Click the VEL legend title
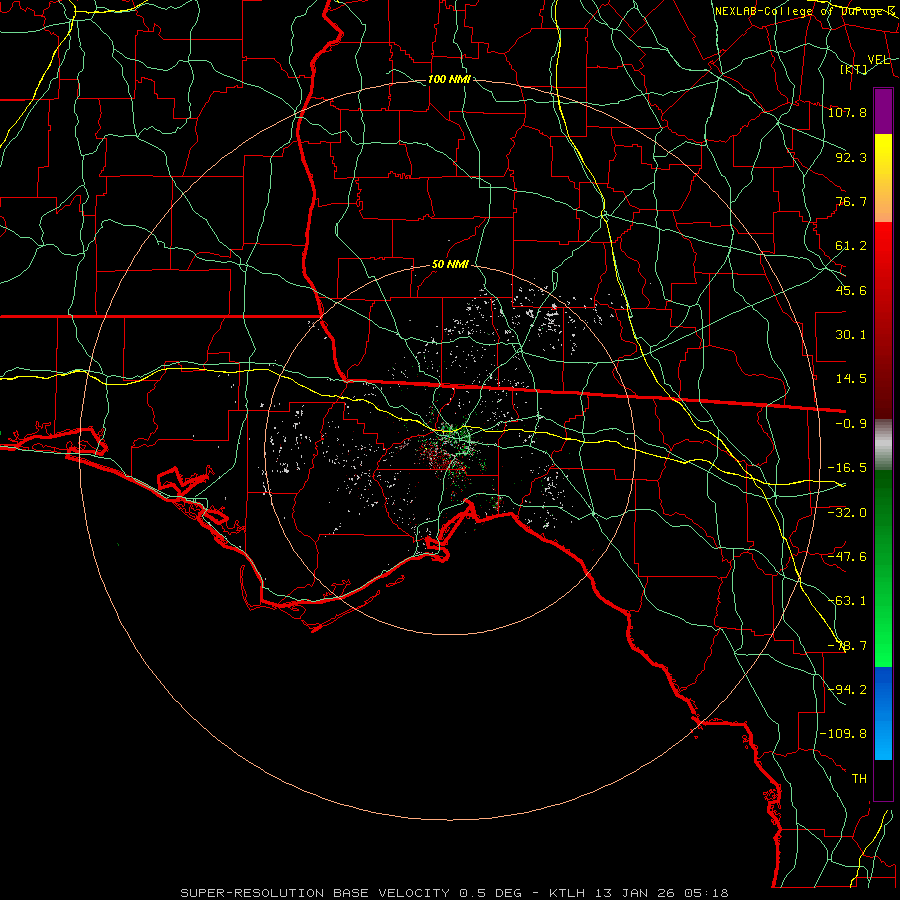This screenshot has height=900, width=900. coord(879,59)
